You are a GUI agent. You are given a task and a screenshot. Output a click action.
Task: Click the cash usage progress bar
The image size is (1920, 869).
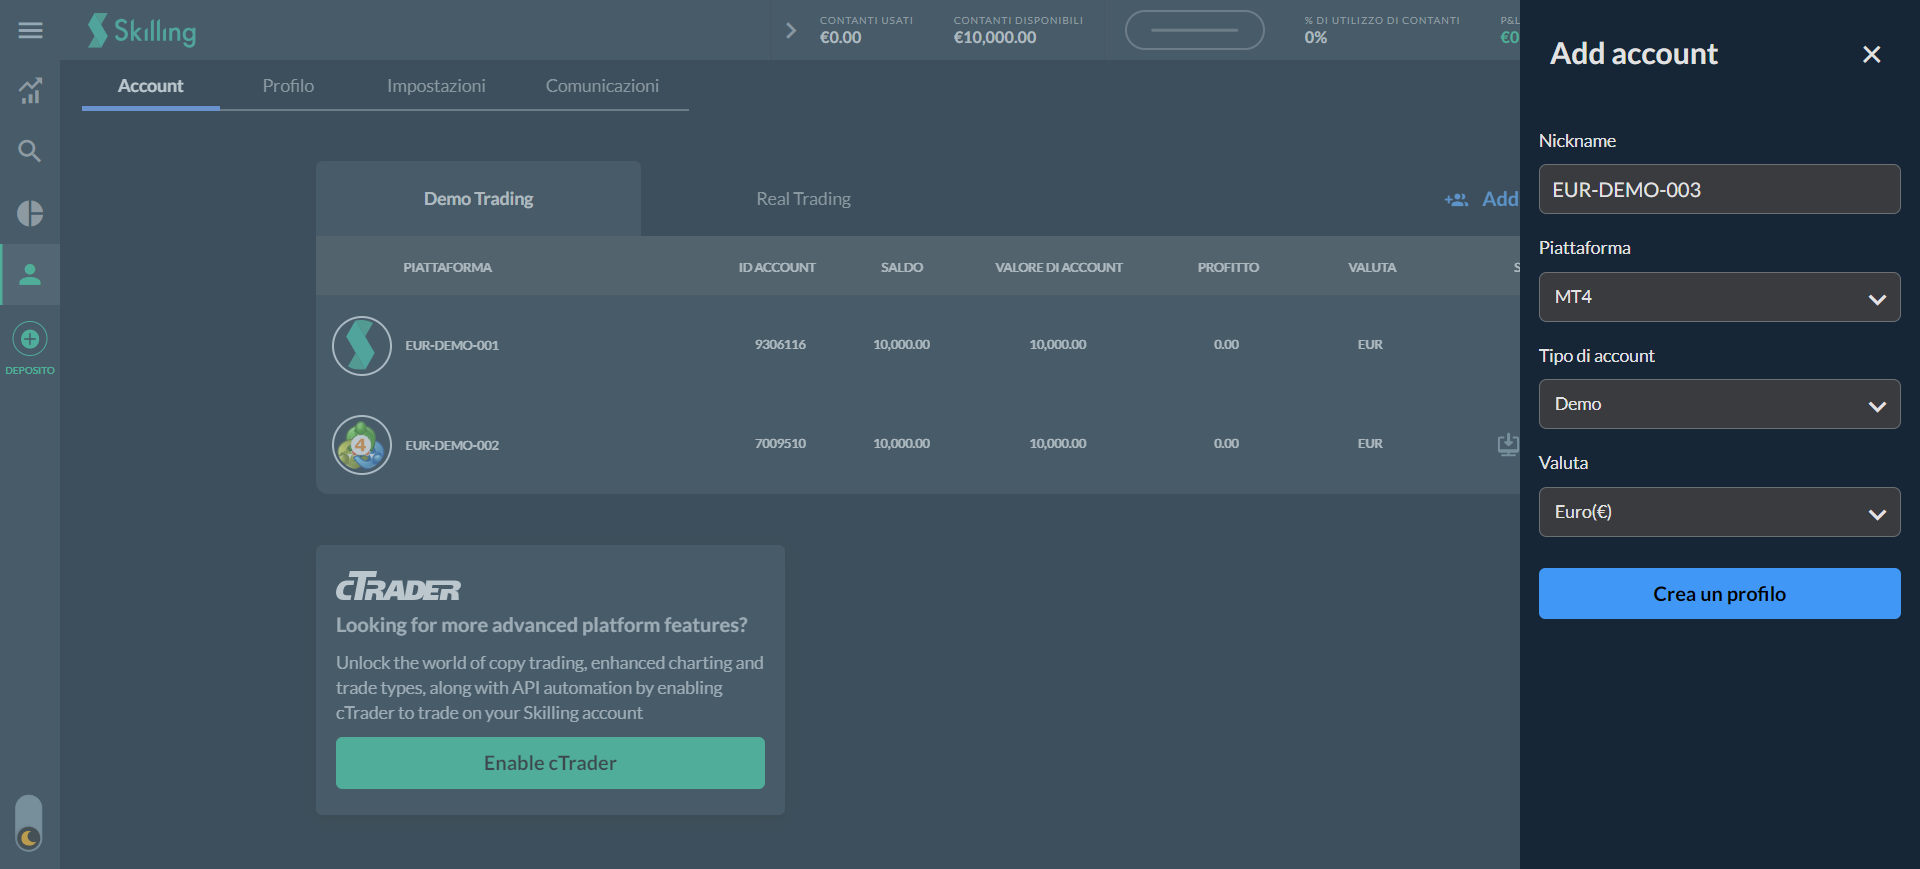pyautogui.click(x=1194, y=30)
